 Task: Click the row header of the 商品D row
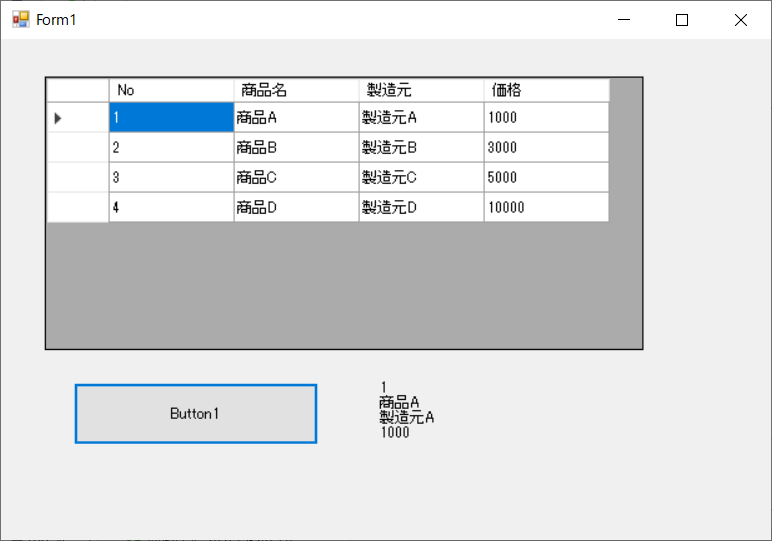click(78, 207)
